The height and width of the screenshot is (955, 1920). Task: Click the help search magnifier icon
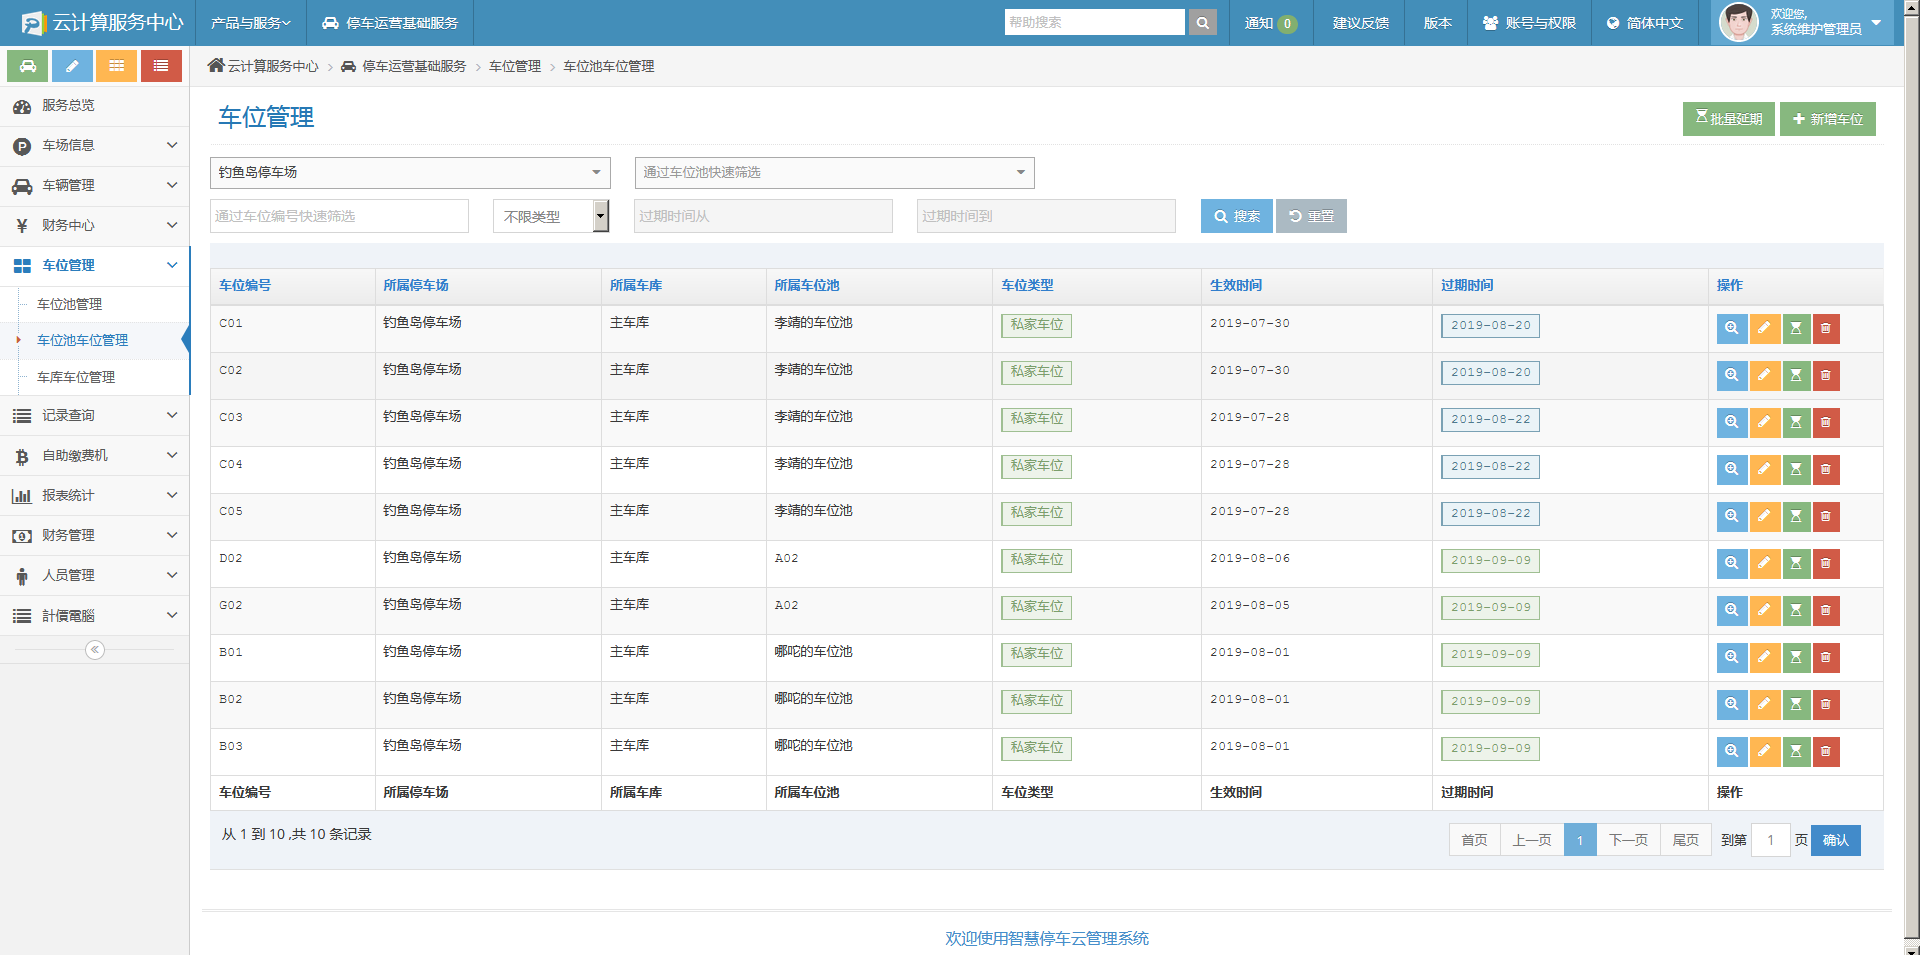[1203, 23]
